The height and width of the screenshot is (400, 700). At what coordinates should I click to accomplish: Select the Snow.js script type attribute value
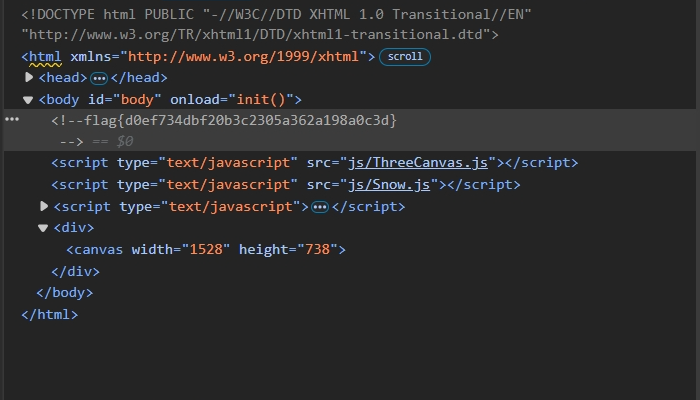click(228, 184)
